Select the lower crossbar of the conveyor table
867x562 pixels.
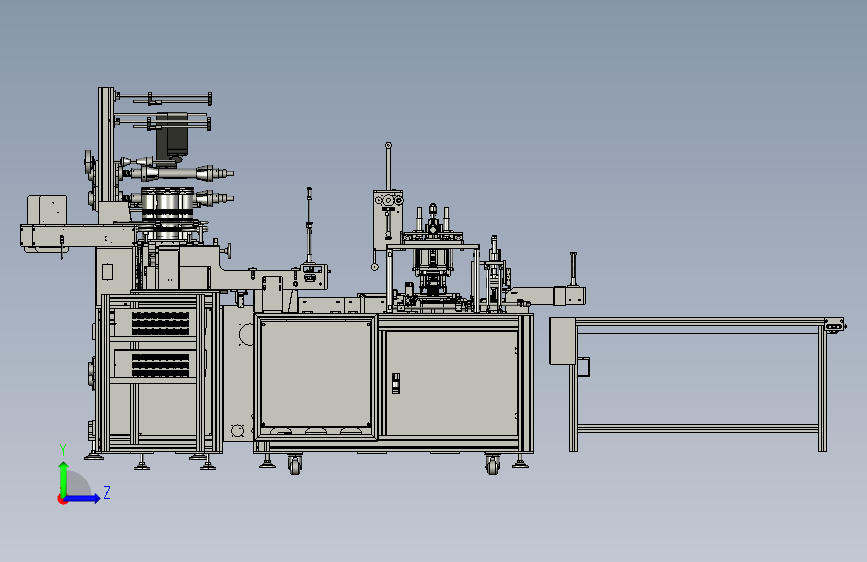click(698, 428)
